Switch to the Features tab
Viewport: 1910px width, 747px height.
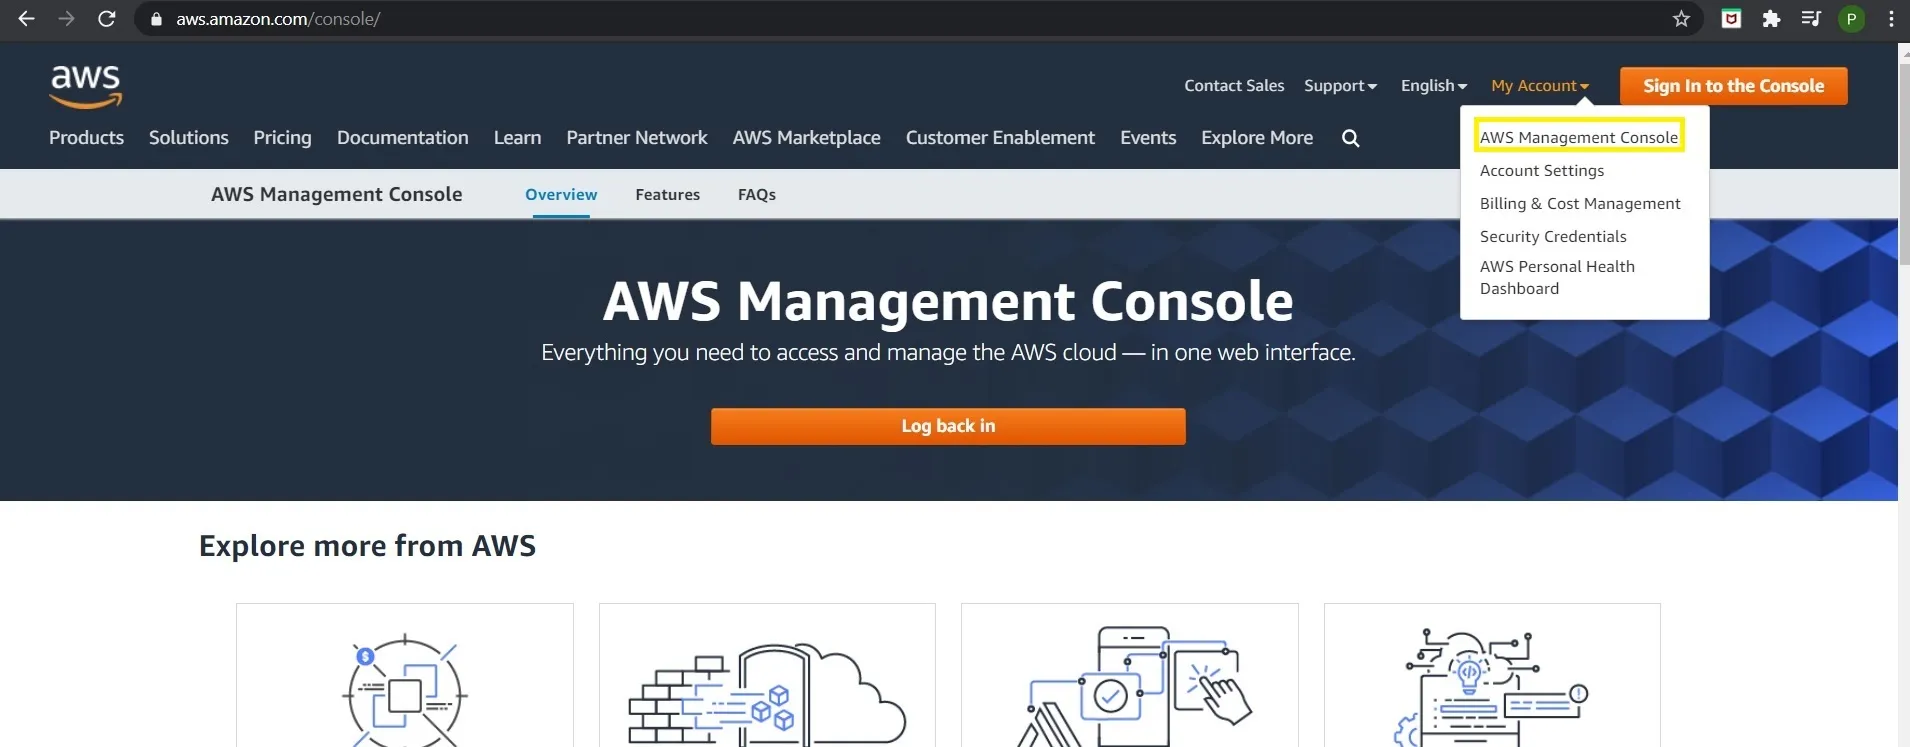(667, 194)
